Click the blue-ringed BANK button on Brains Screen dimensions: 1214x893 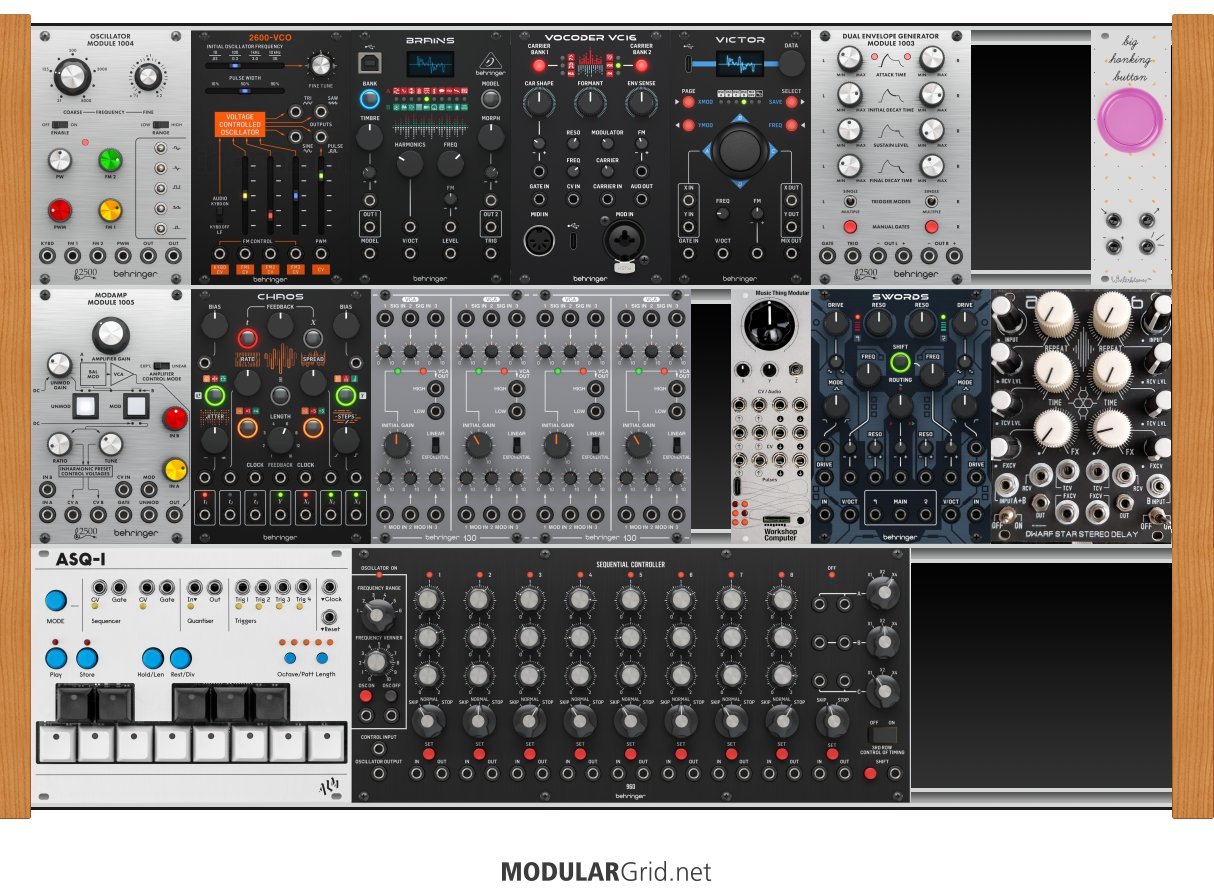tap(370, 99)
